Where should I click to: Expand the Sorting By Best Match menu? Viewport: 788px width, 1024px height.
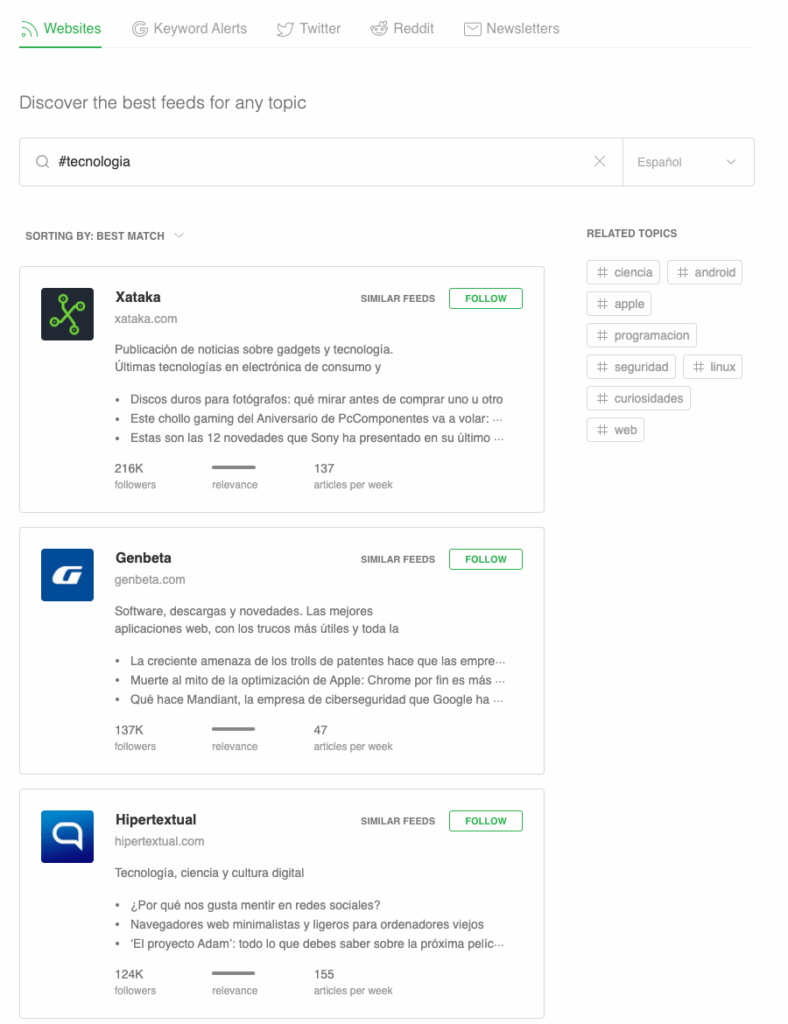tap(104, 236)
